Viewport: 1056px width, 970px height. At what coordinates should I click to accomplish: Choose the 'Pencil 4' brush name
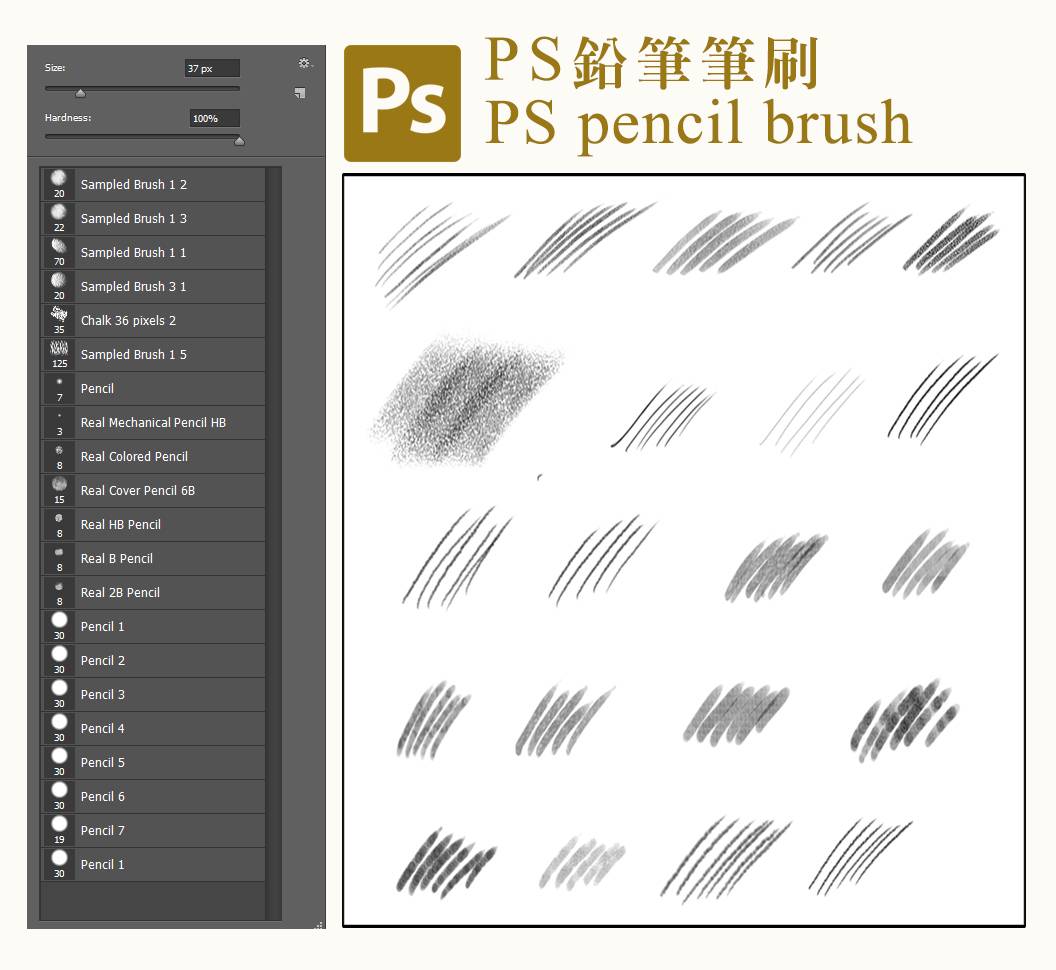(102, 729)
